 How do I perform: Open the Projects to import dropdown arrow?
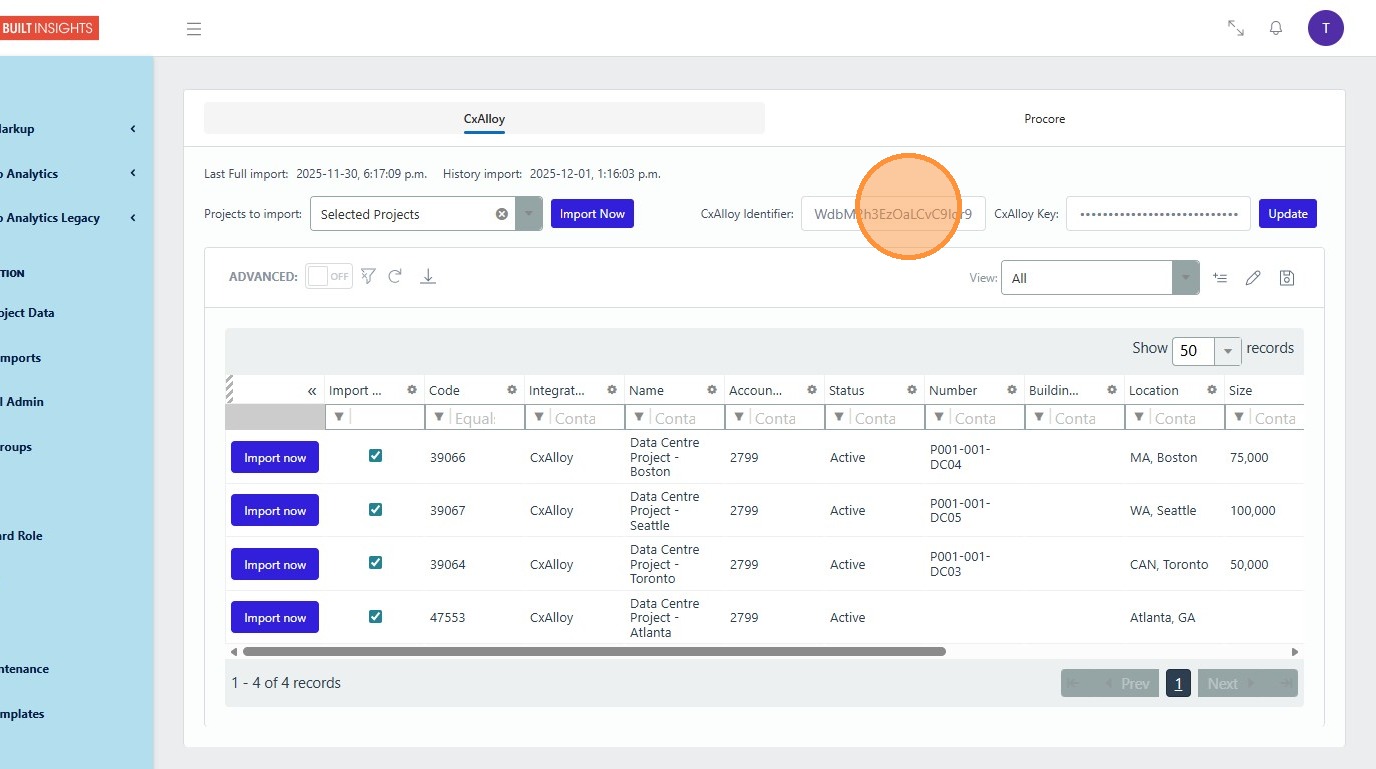click(529, 214)
